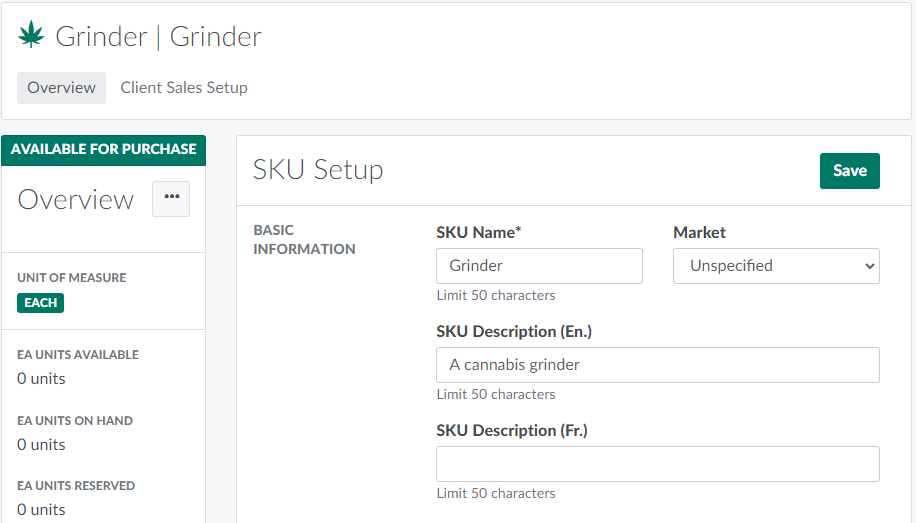Click the SKU Setup heading
This screenshot has height=523, width=916.
[x=318, y=170]
